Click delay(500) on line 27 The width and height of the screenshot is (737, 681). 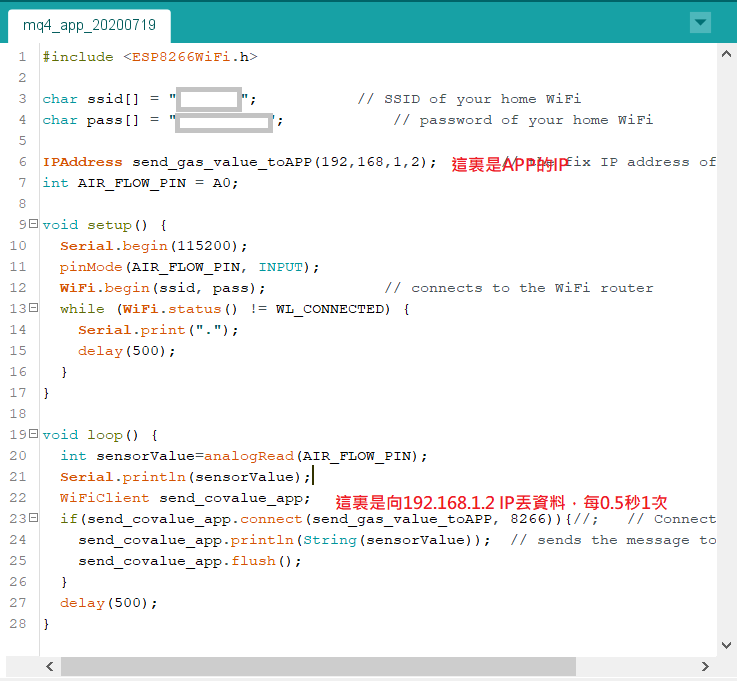click(x=108, y=603)
